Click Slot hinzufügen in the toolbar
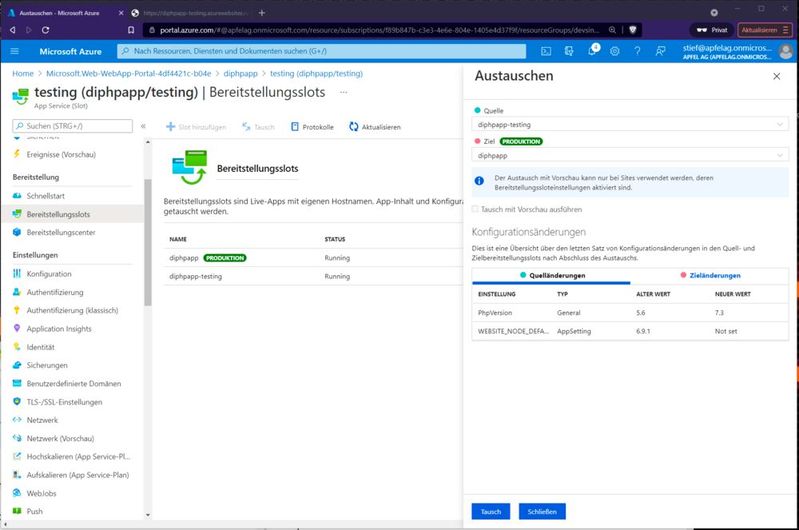Image resolution: width=799 pixels, height=530 pixels. 196,127
